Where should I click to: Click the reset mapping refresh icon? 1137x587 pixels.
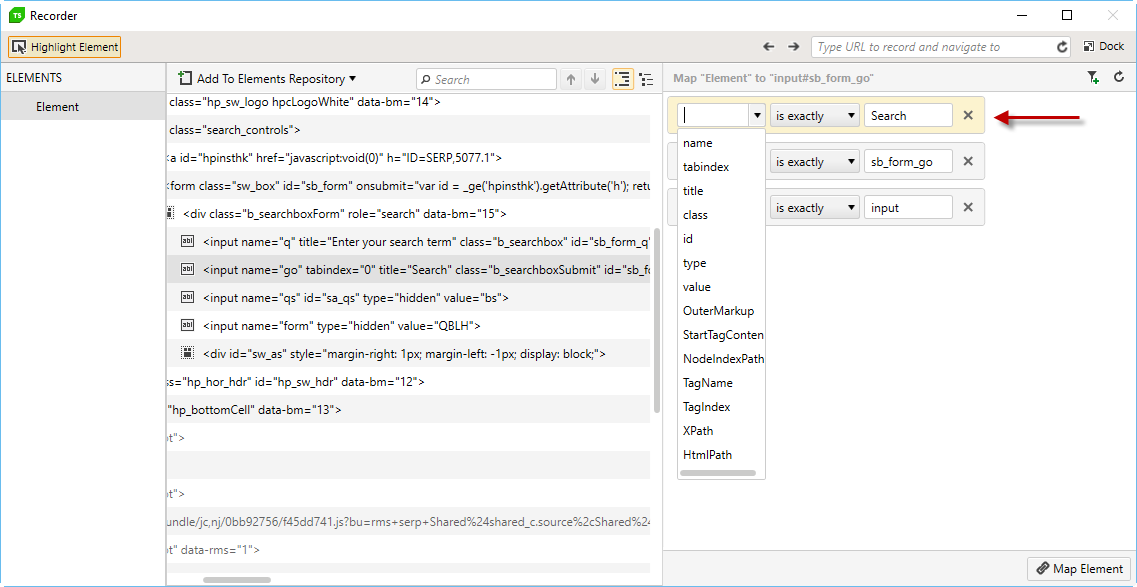click(1118, 78)
